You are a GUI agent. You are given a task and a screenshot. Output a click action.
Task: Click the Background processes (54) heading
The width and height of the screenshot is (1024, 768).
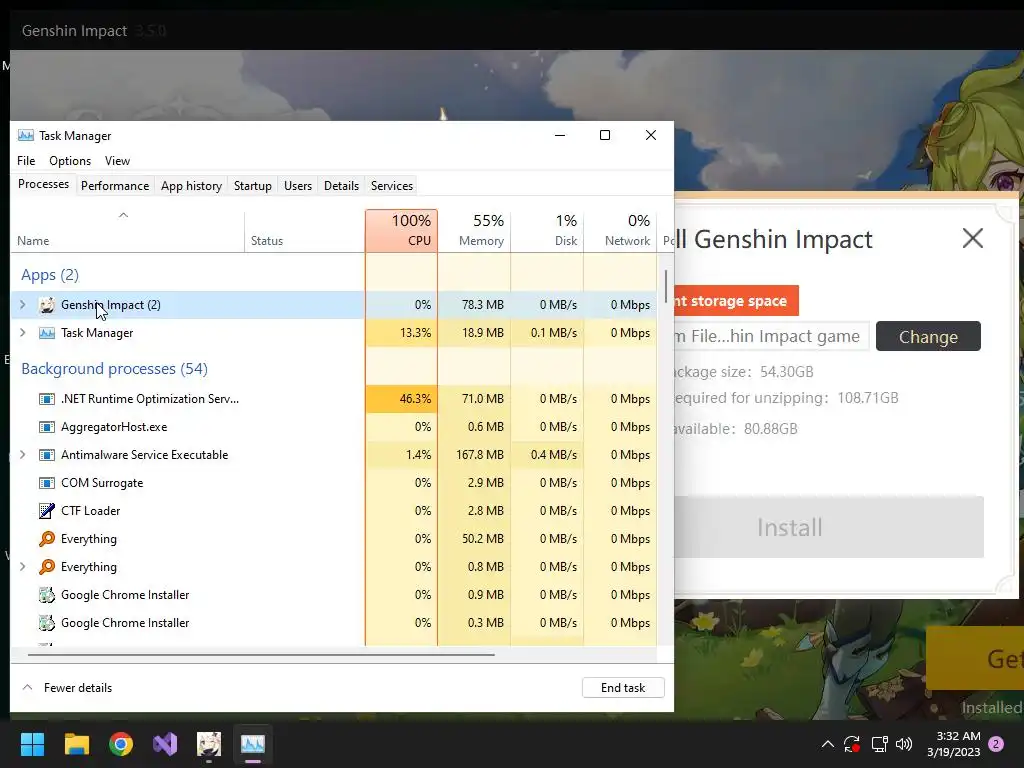pyautogui.click(x=114, y=369)
